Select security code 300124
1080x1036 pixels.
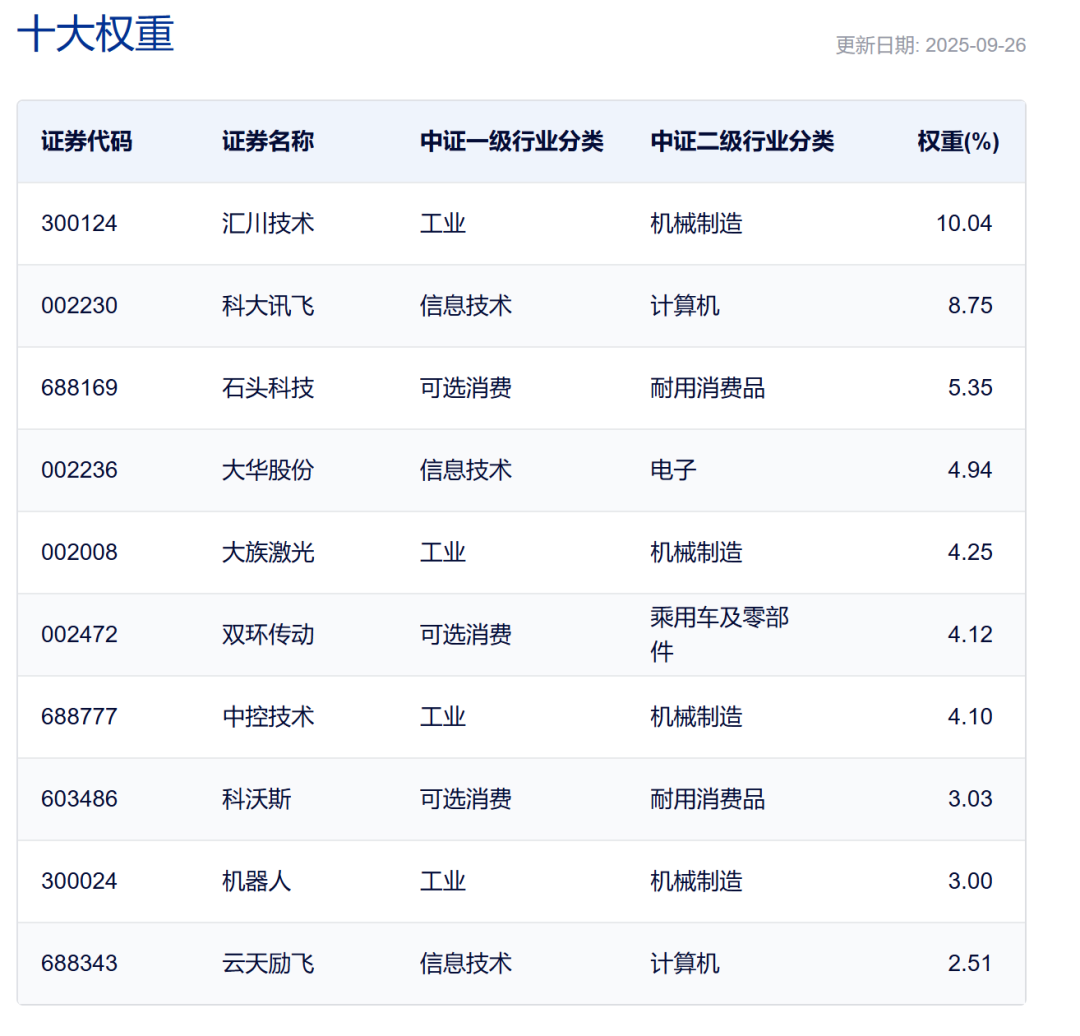tap(79, 223)
